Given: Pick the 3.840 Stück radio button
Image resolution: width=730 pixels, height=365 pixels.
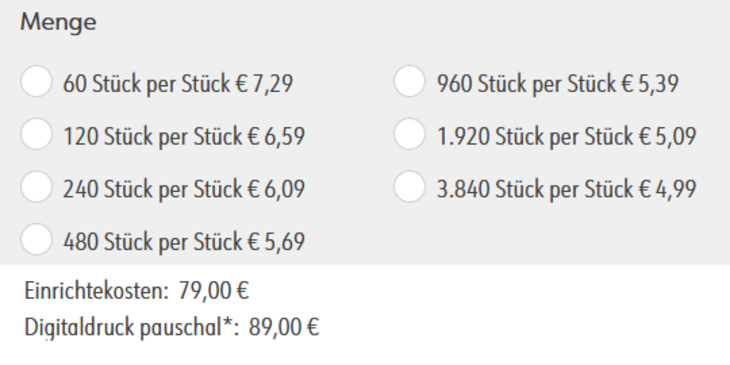Looking at the screenshot, I should click(x=409, y=186).
